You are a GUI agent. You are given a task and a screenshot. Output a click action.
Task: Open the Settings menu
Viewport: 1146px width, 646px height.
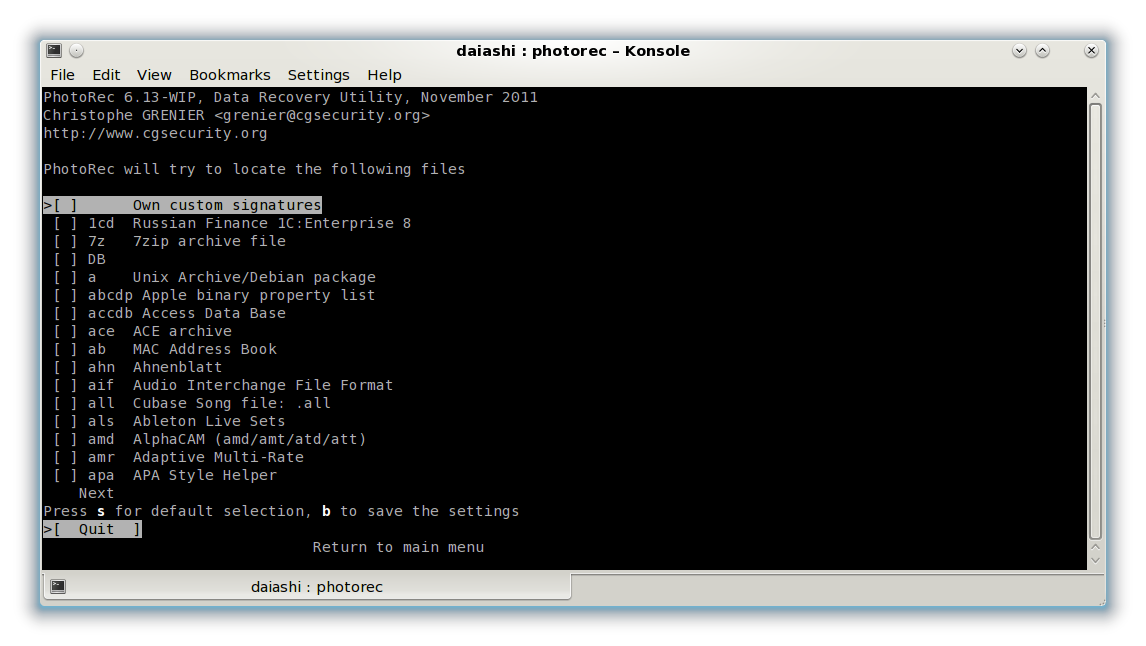pos(319,75)
